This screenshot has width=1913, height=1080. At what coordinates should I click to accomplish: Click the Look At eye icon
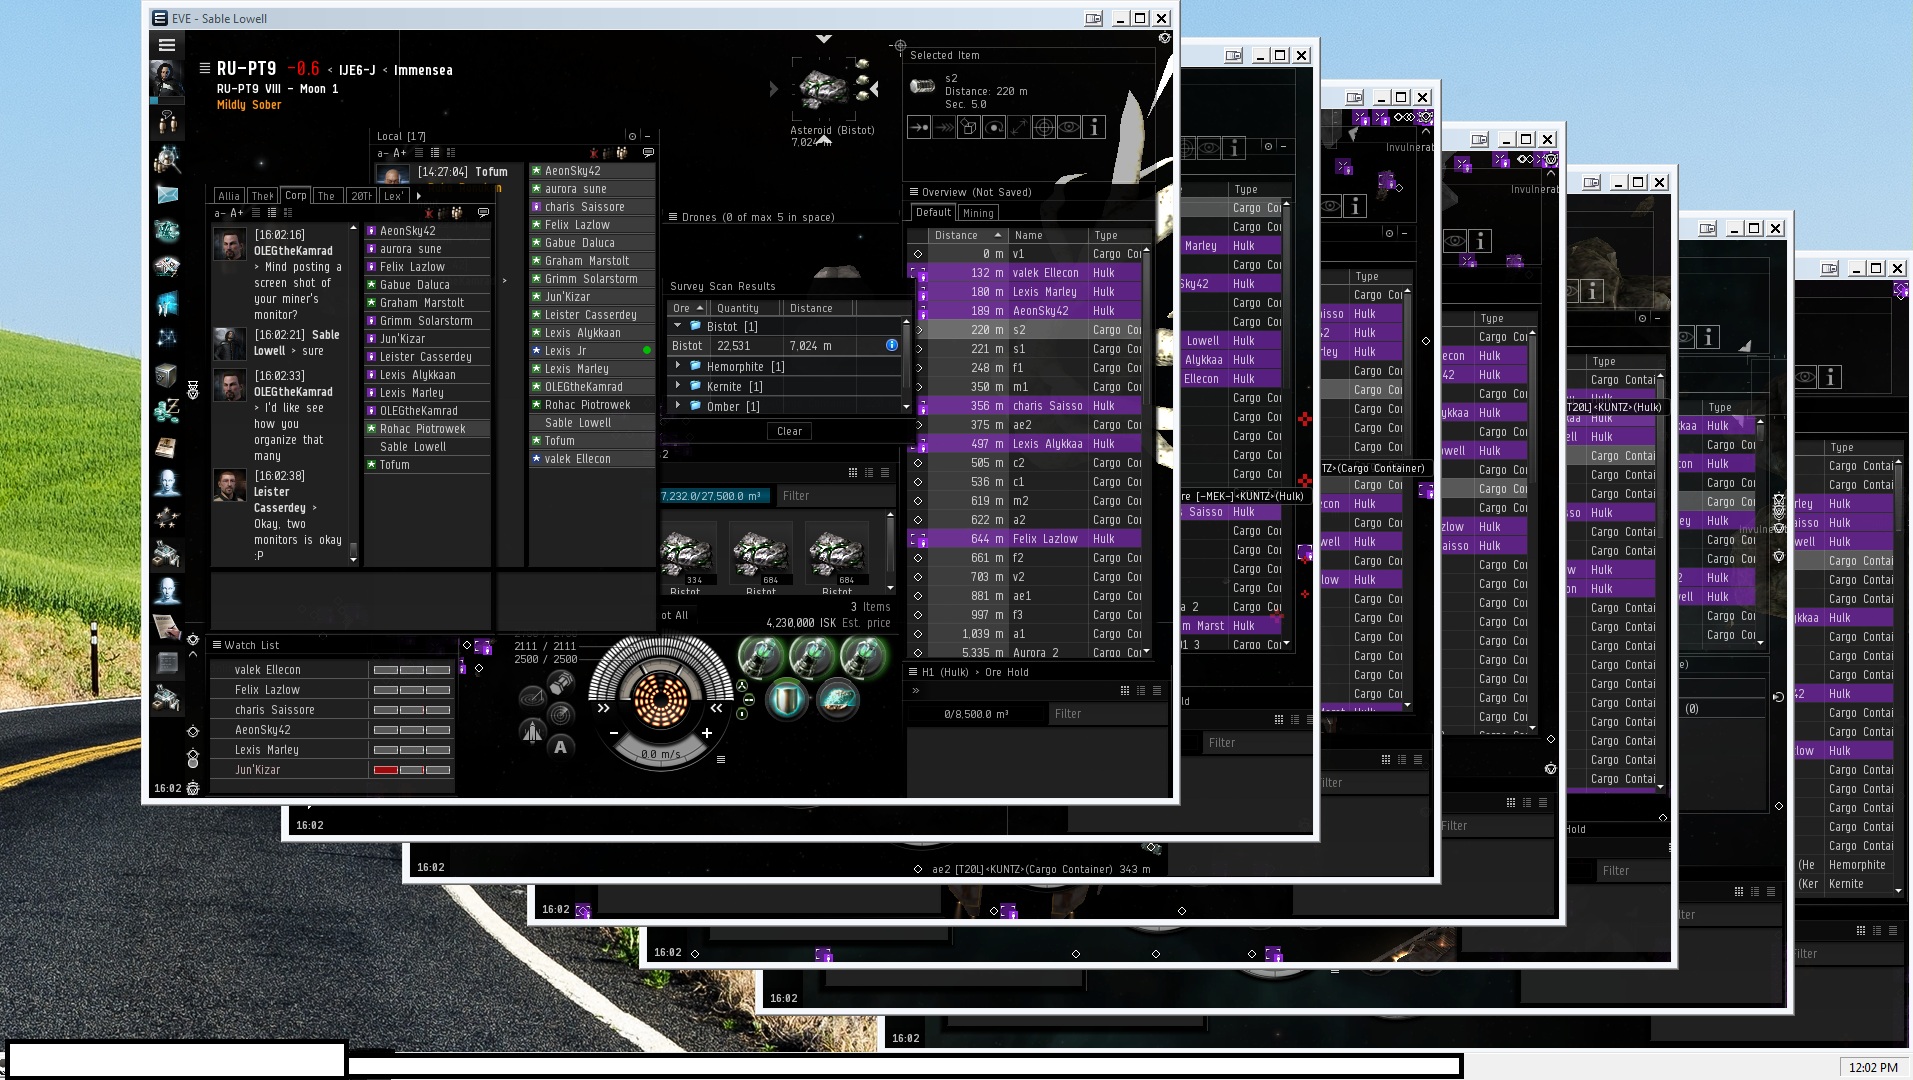1069,127
